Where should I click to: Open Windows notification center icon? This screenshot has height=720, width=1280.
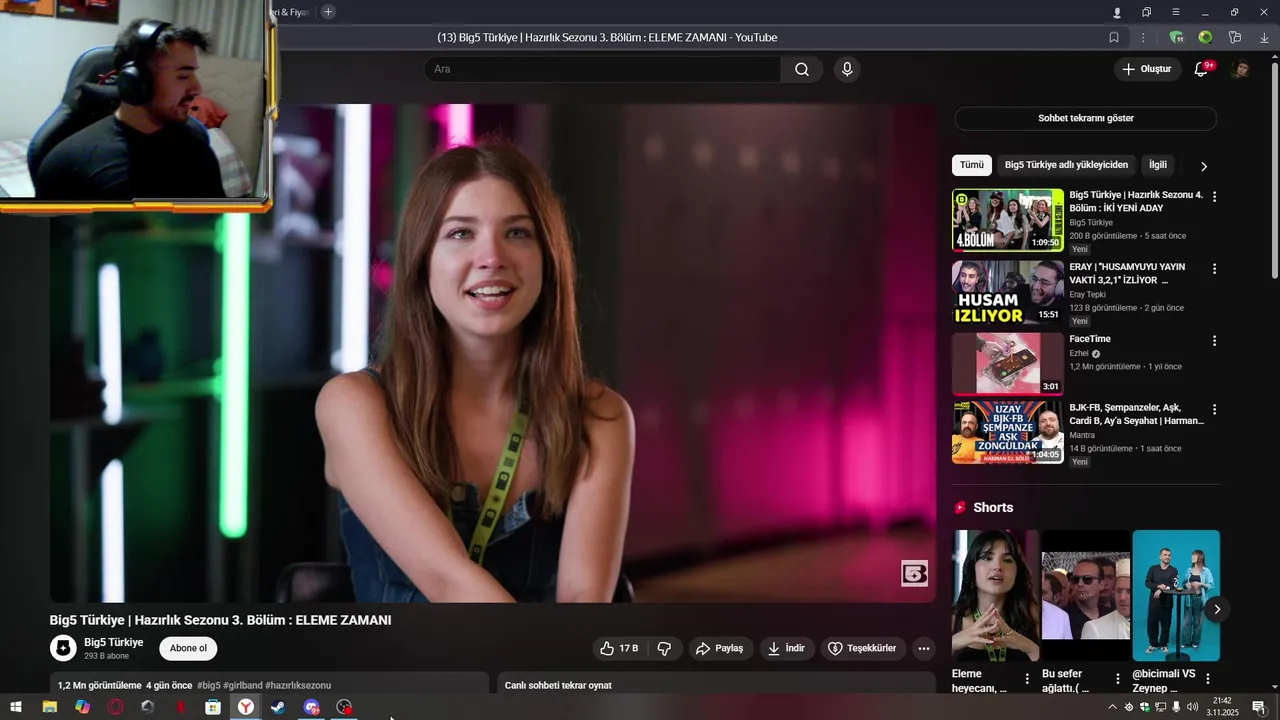[1259, 707]
